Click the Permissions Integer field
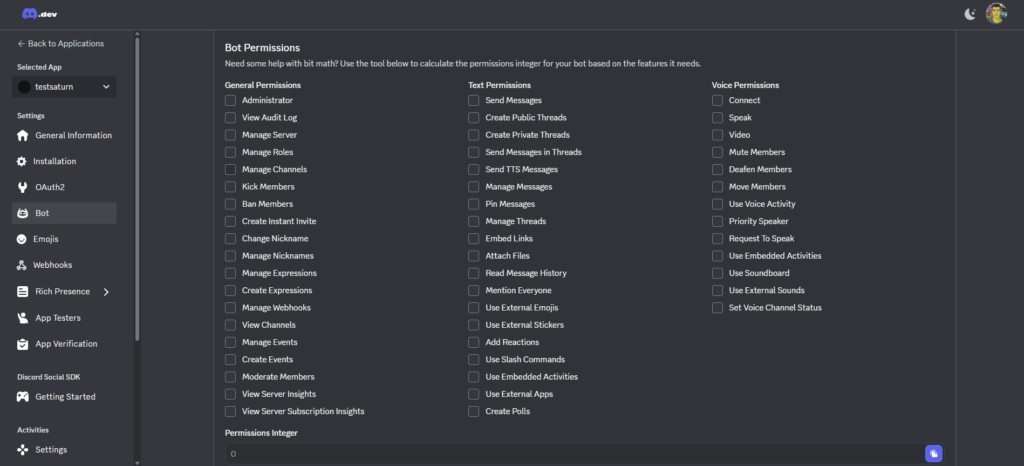The height and width of the screenshot is (466, 1024). pos(570,454)
